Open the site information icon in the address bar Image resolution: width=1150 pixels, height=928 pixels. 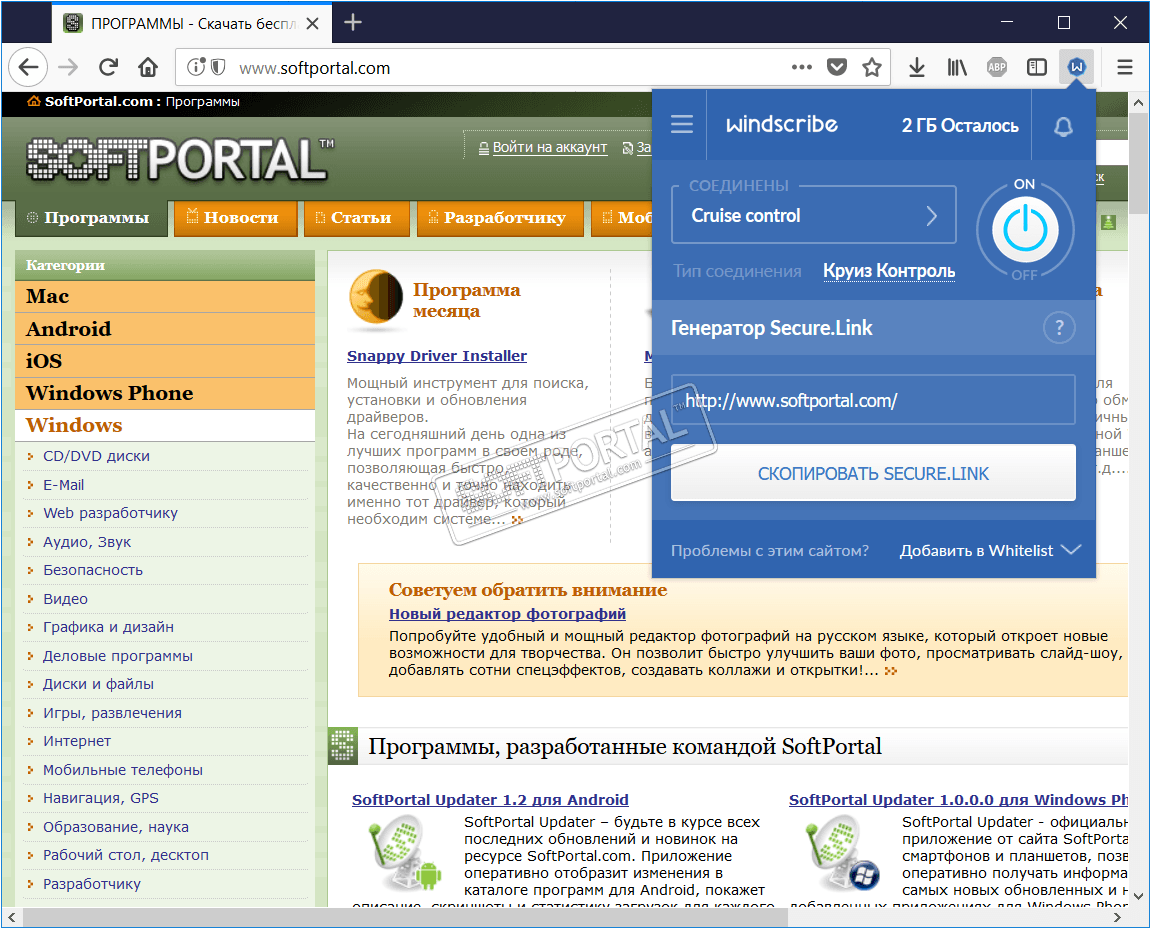click(x=196, y=67)
